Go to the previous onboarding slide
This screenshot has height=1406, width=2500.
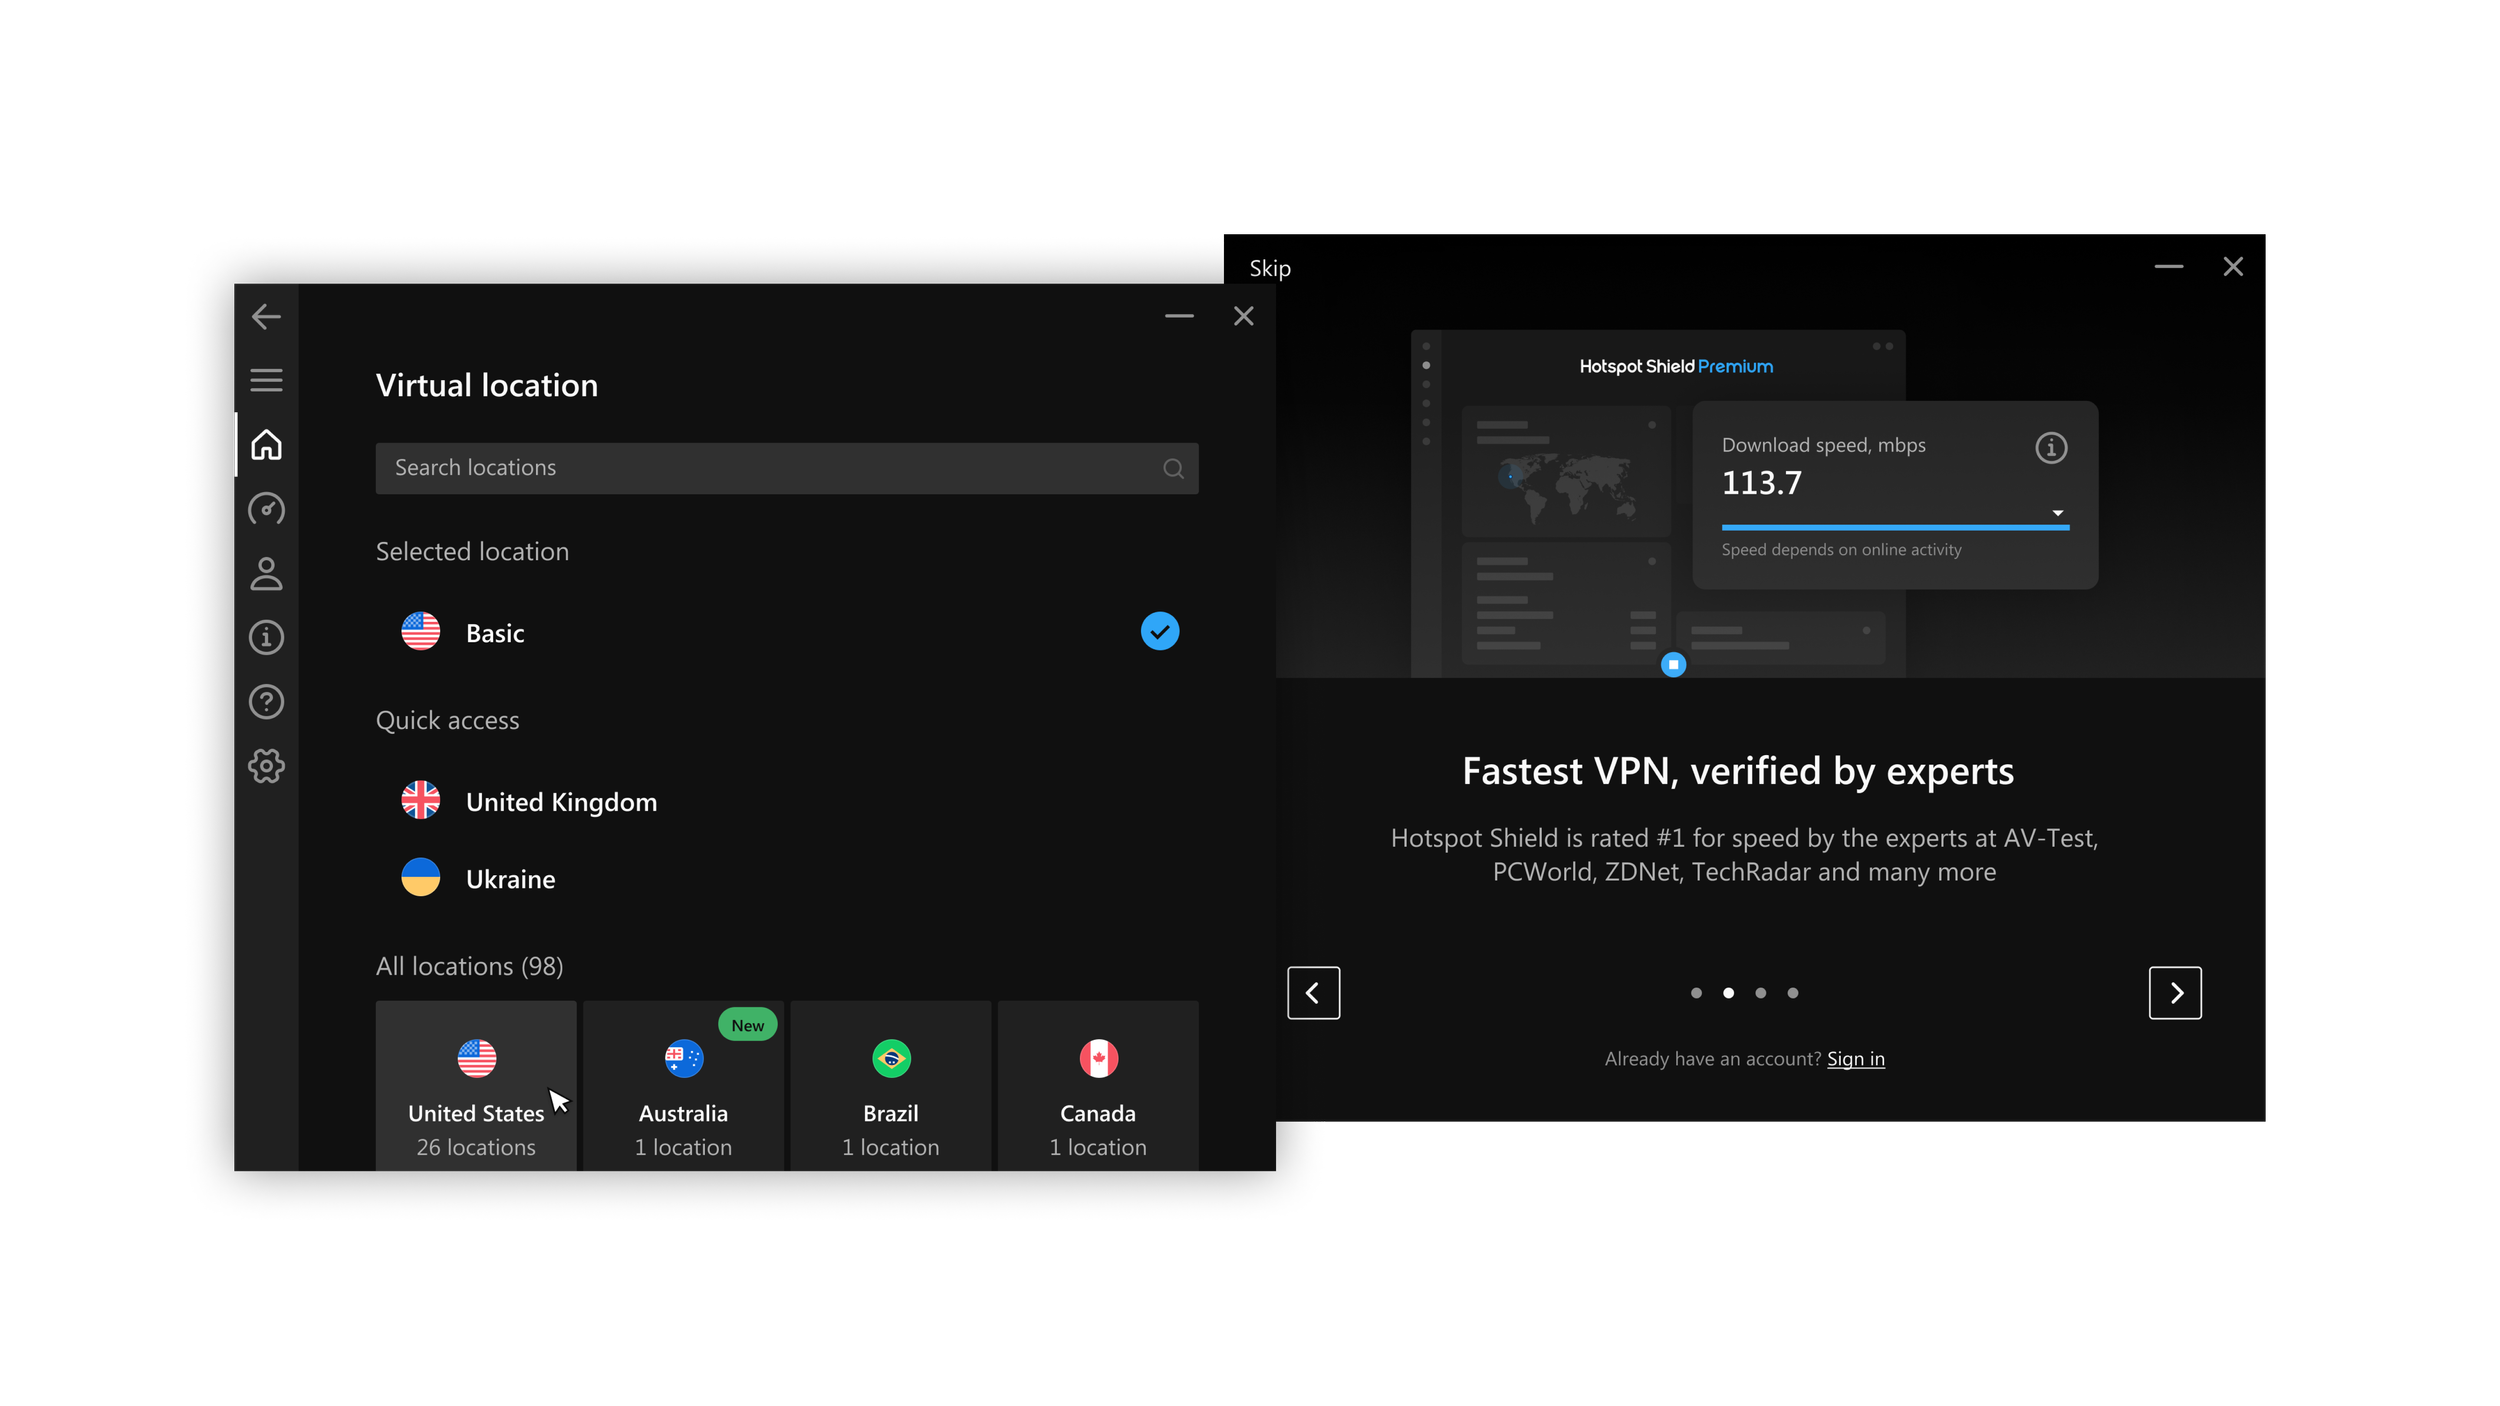[1313, 993]
